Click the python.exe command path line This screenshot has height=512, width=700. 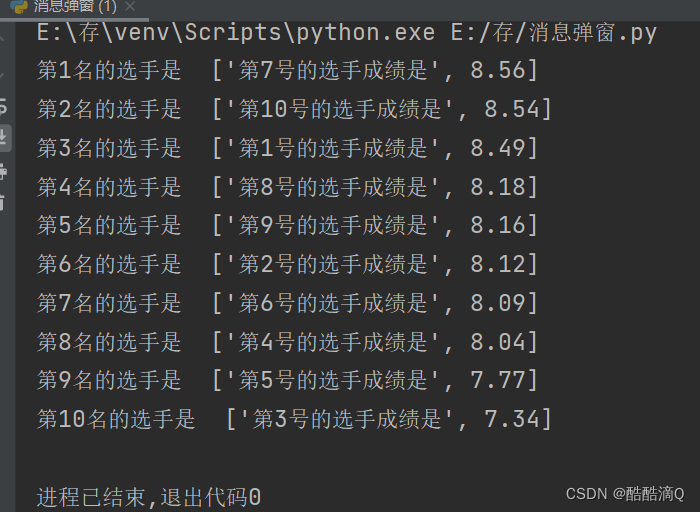pyautogui.click(x=346, y=33)
